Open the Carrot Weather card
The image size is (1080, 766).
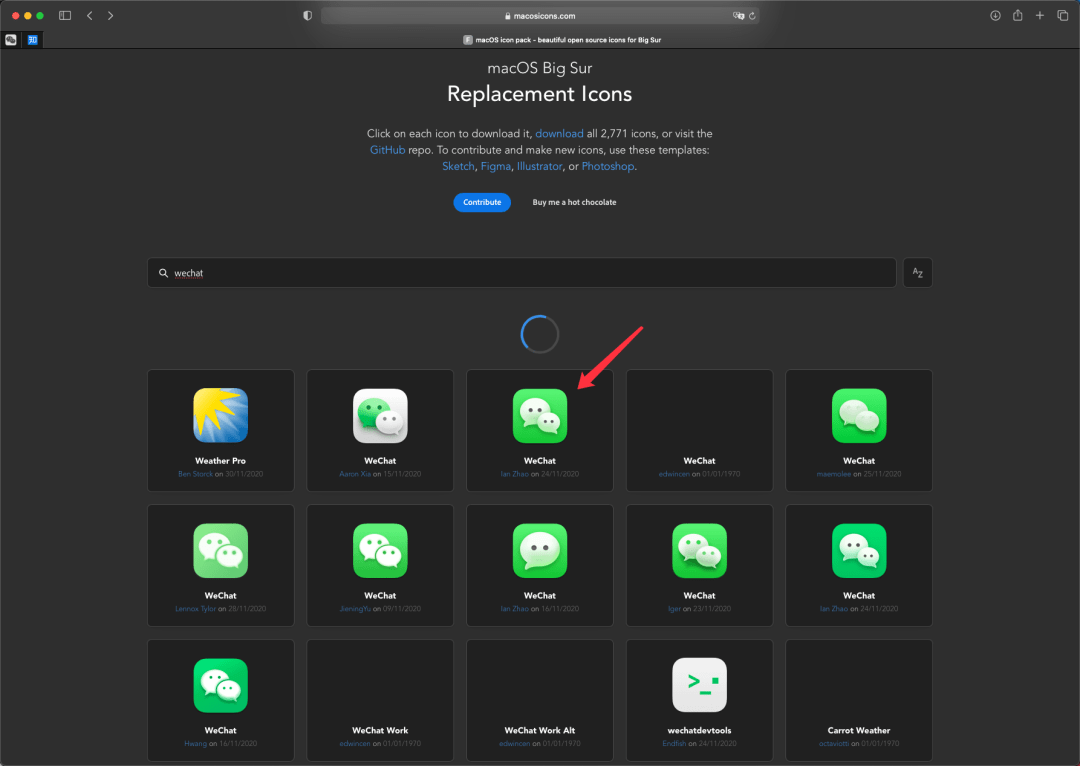pos(859,700)
